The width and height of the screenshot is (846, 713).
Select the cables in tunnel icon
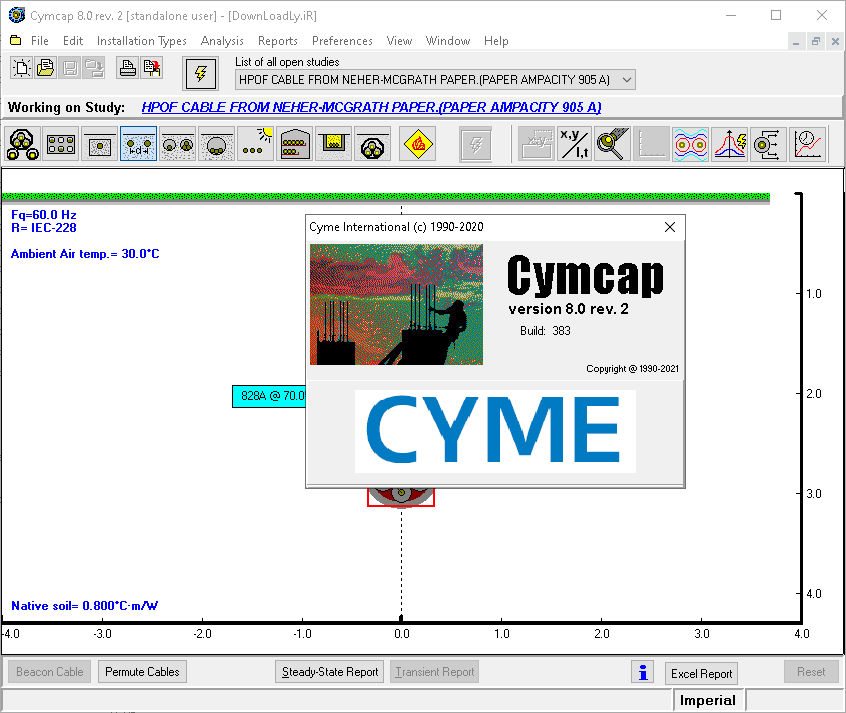click(294, 144)
